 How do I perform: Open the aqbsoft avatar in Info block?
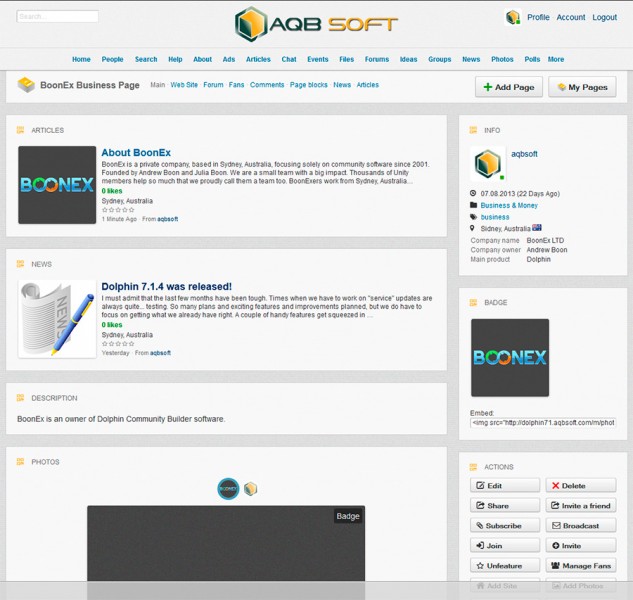(488, 164)
